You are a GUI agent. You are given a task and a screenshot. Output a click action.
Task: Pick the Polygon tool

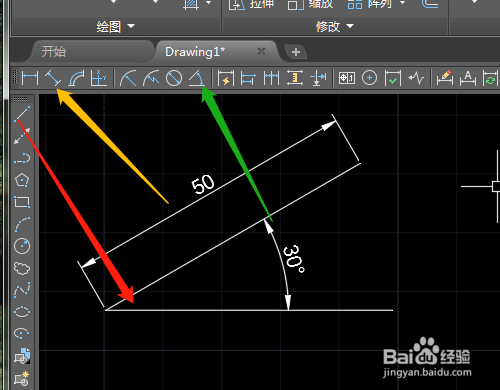tap(22, 180)
